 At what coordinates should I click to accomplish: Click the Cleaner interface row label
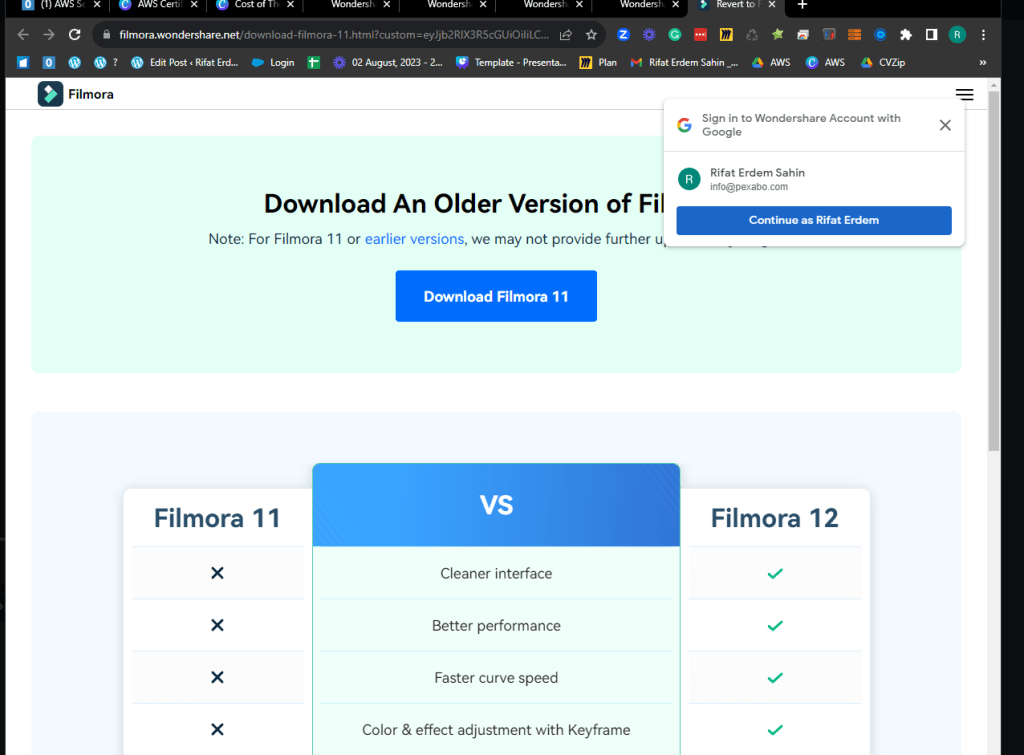pos(496,573)
